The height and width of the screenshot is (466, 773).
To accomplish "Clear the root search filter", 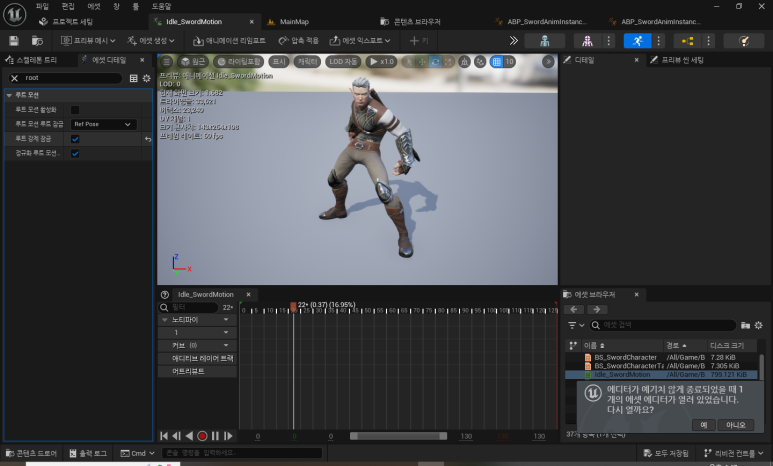I will [x=14, y=78].
